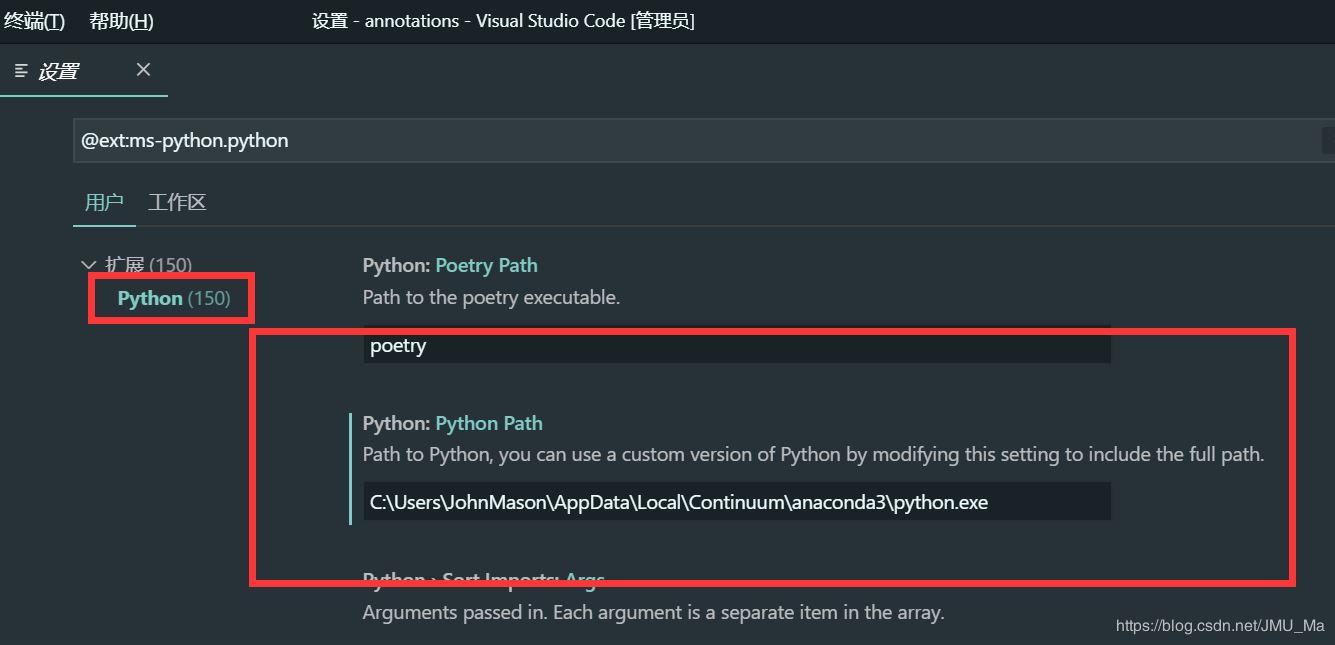
Task: Open the 帮助(H) menu
Action: coord(121,21)
